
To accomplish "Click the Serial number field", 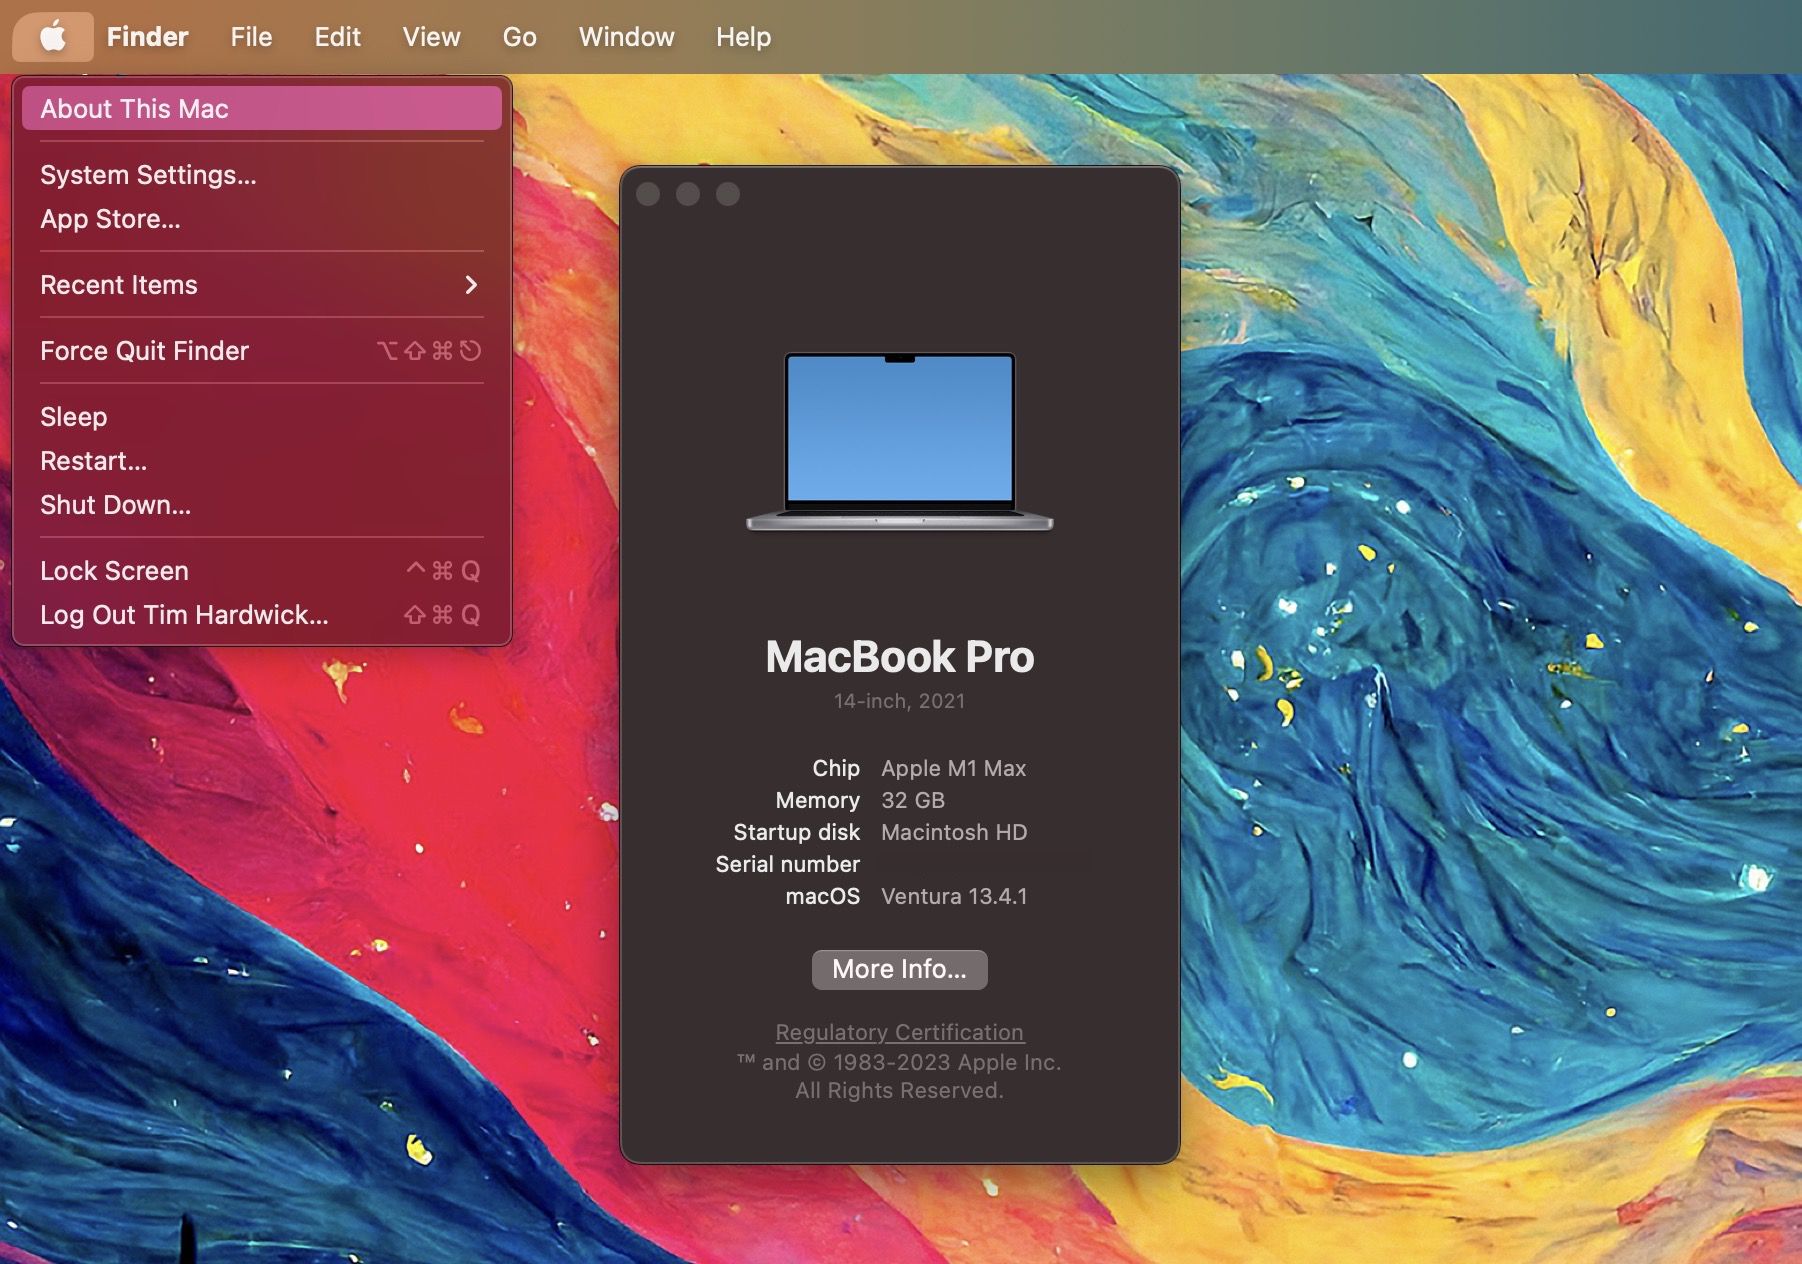I will tap(787, 864).
